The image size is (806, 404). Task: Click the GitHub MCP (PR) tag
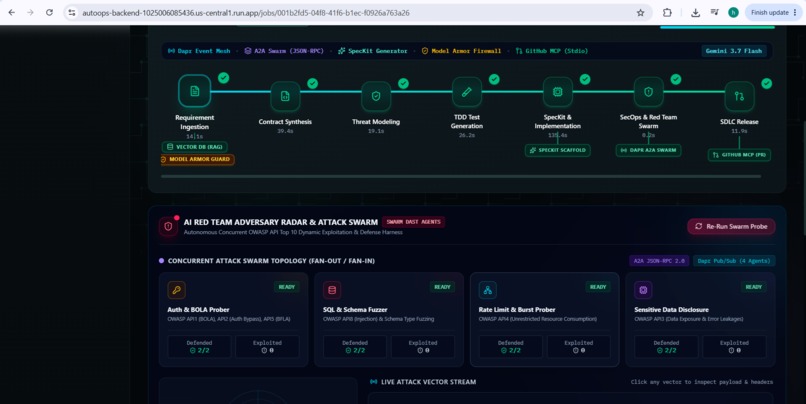point(739,155)
